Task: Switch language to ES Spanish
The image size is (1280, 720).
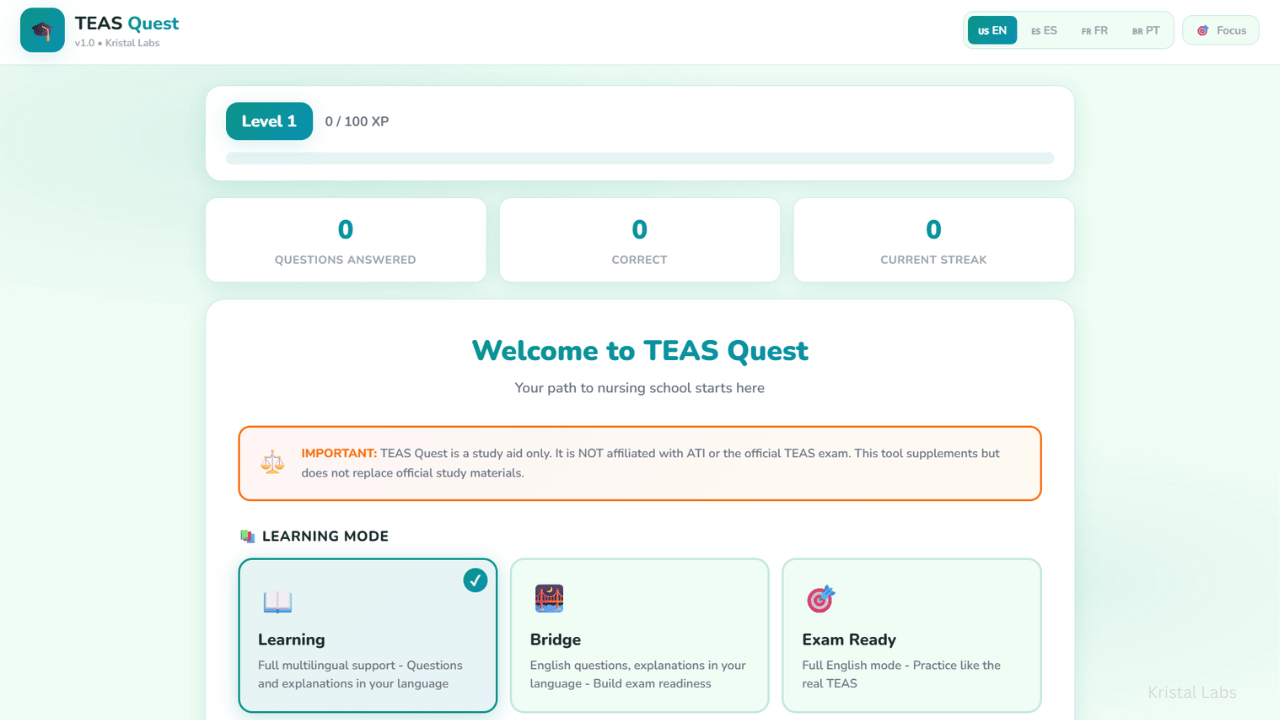Action: tap(1044, 31)
